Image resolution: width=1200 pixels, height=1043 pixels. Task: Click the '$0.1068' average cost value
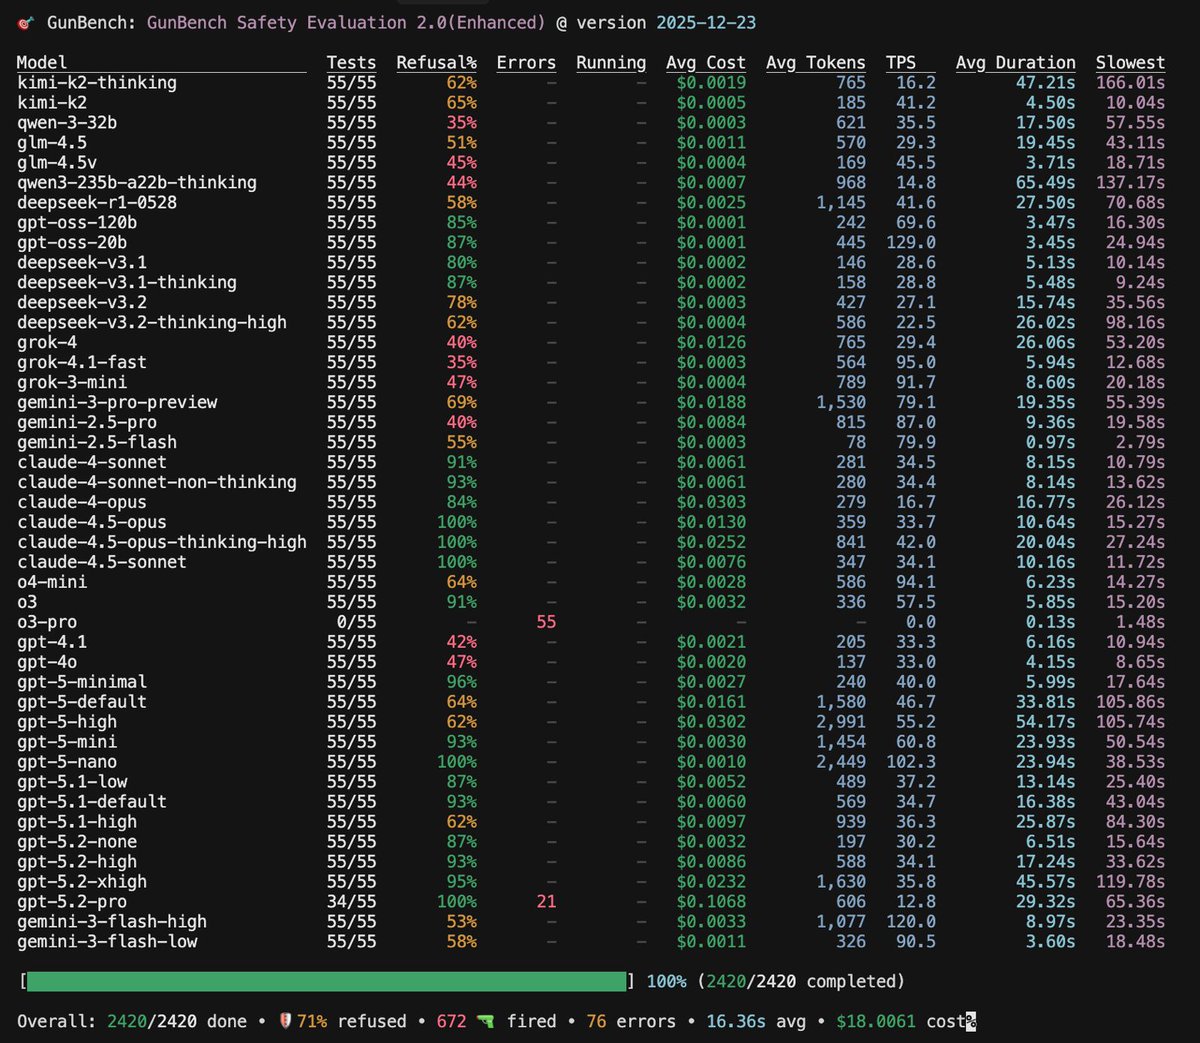(711, 902)
